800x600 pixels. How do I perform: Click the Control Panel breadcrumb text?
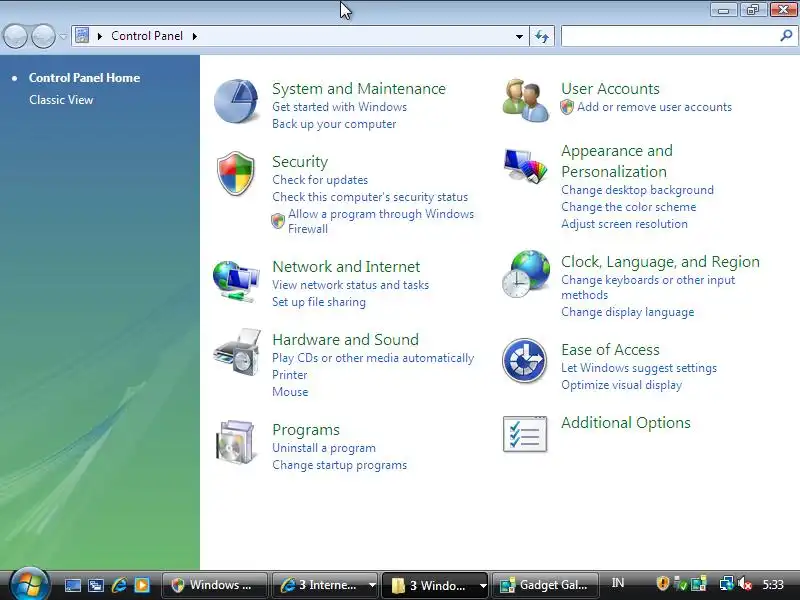coord(147,36)
